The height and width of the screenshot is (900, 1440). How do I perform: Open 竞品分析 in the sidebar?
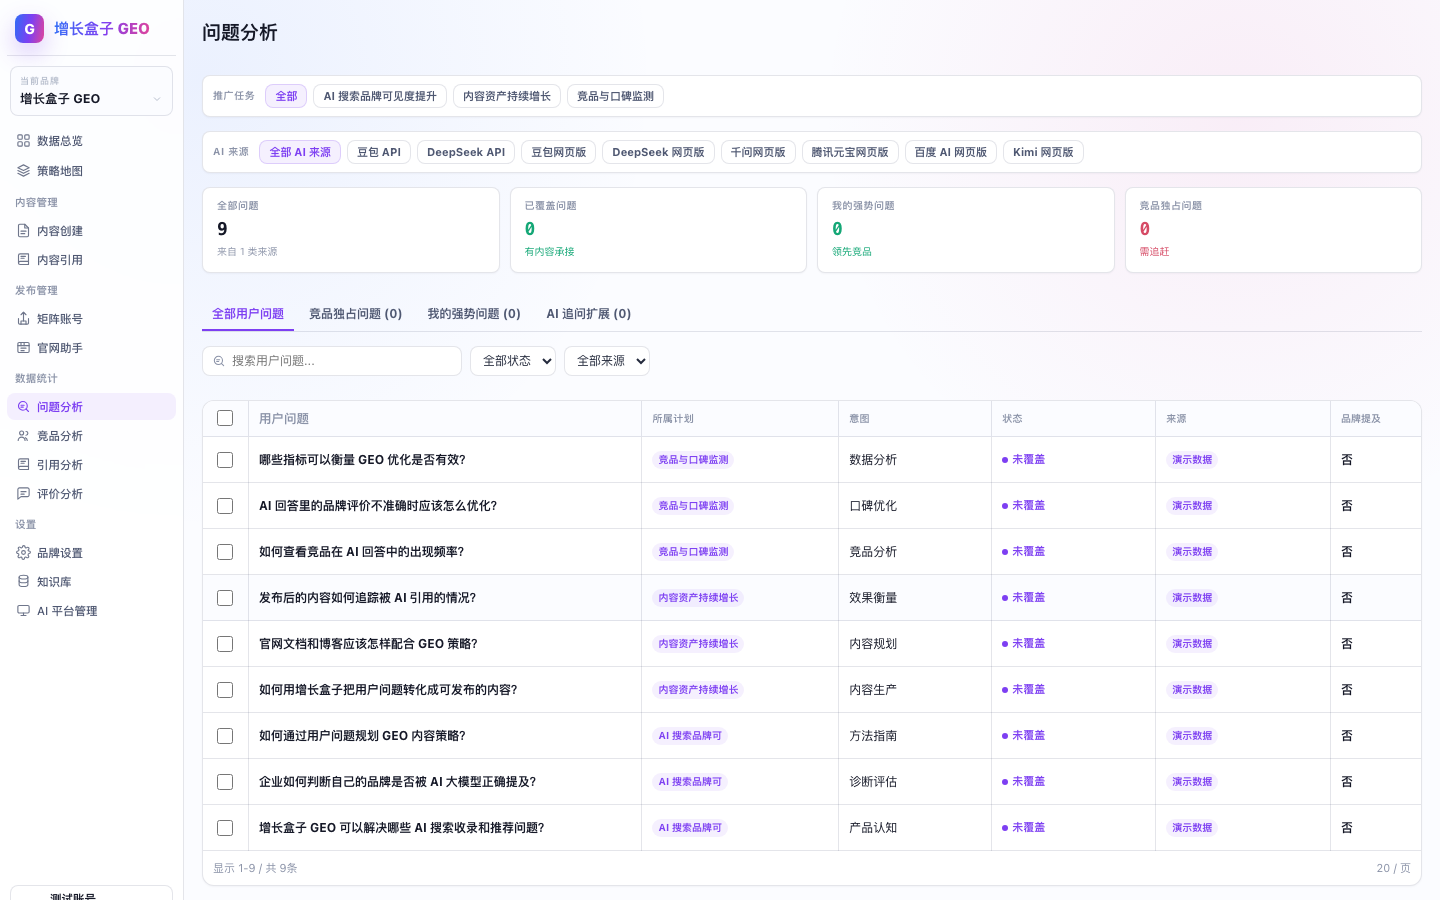[91, 436]
